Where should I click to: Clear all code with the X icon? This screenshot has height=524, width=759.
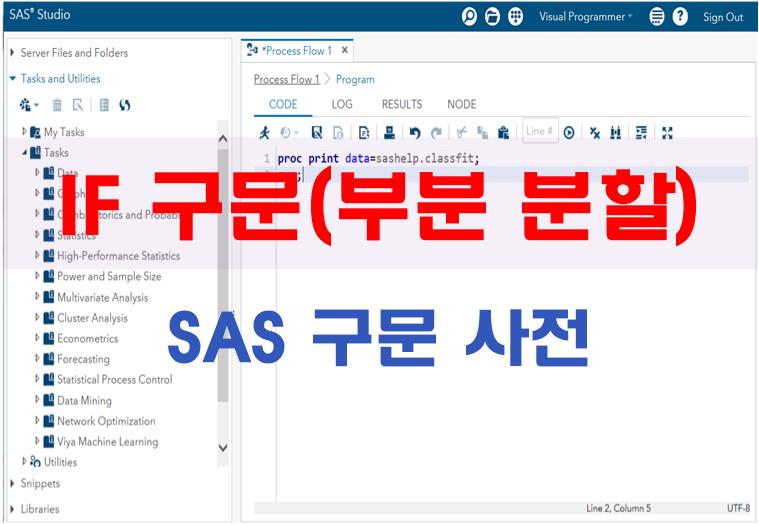[595, 133]
